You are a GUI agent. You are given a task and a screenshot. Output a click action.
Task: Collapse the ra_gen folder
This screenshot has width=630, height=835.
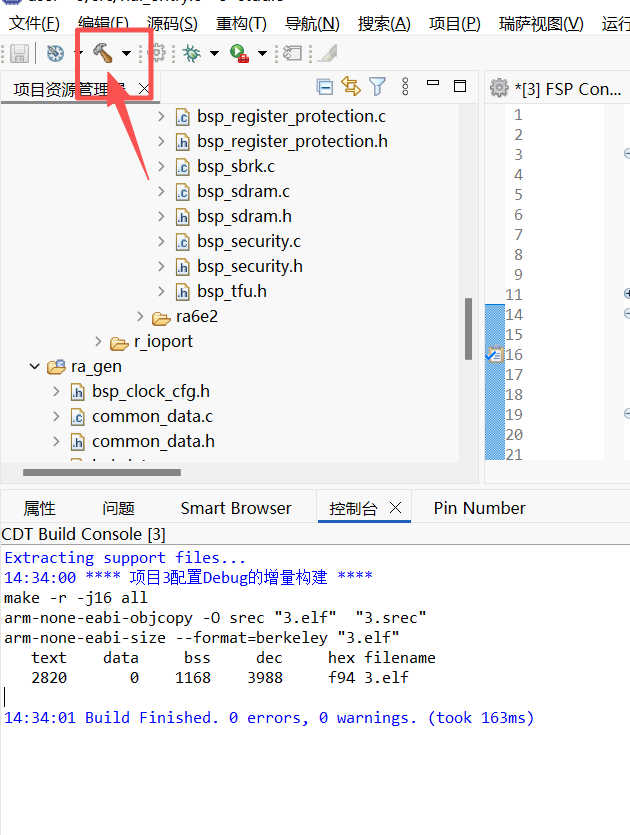[35, 366]
